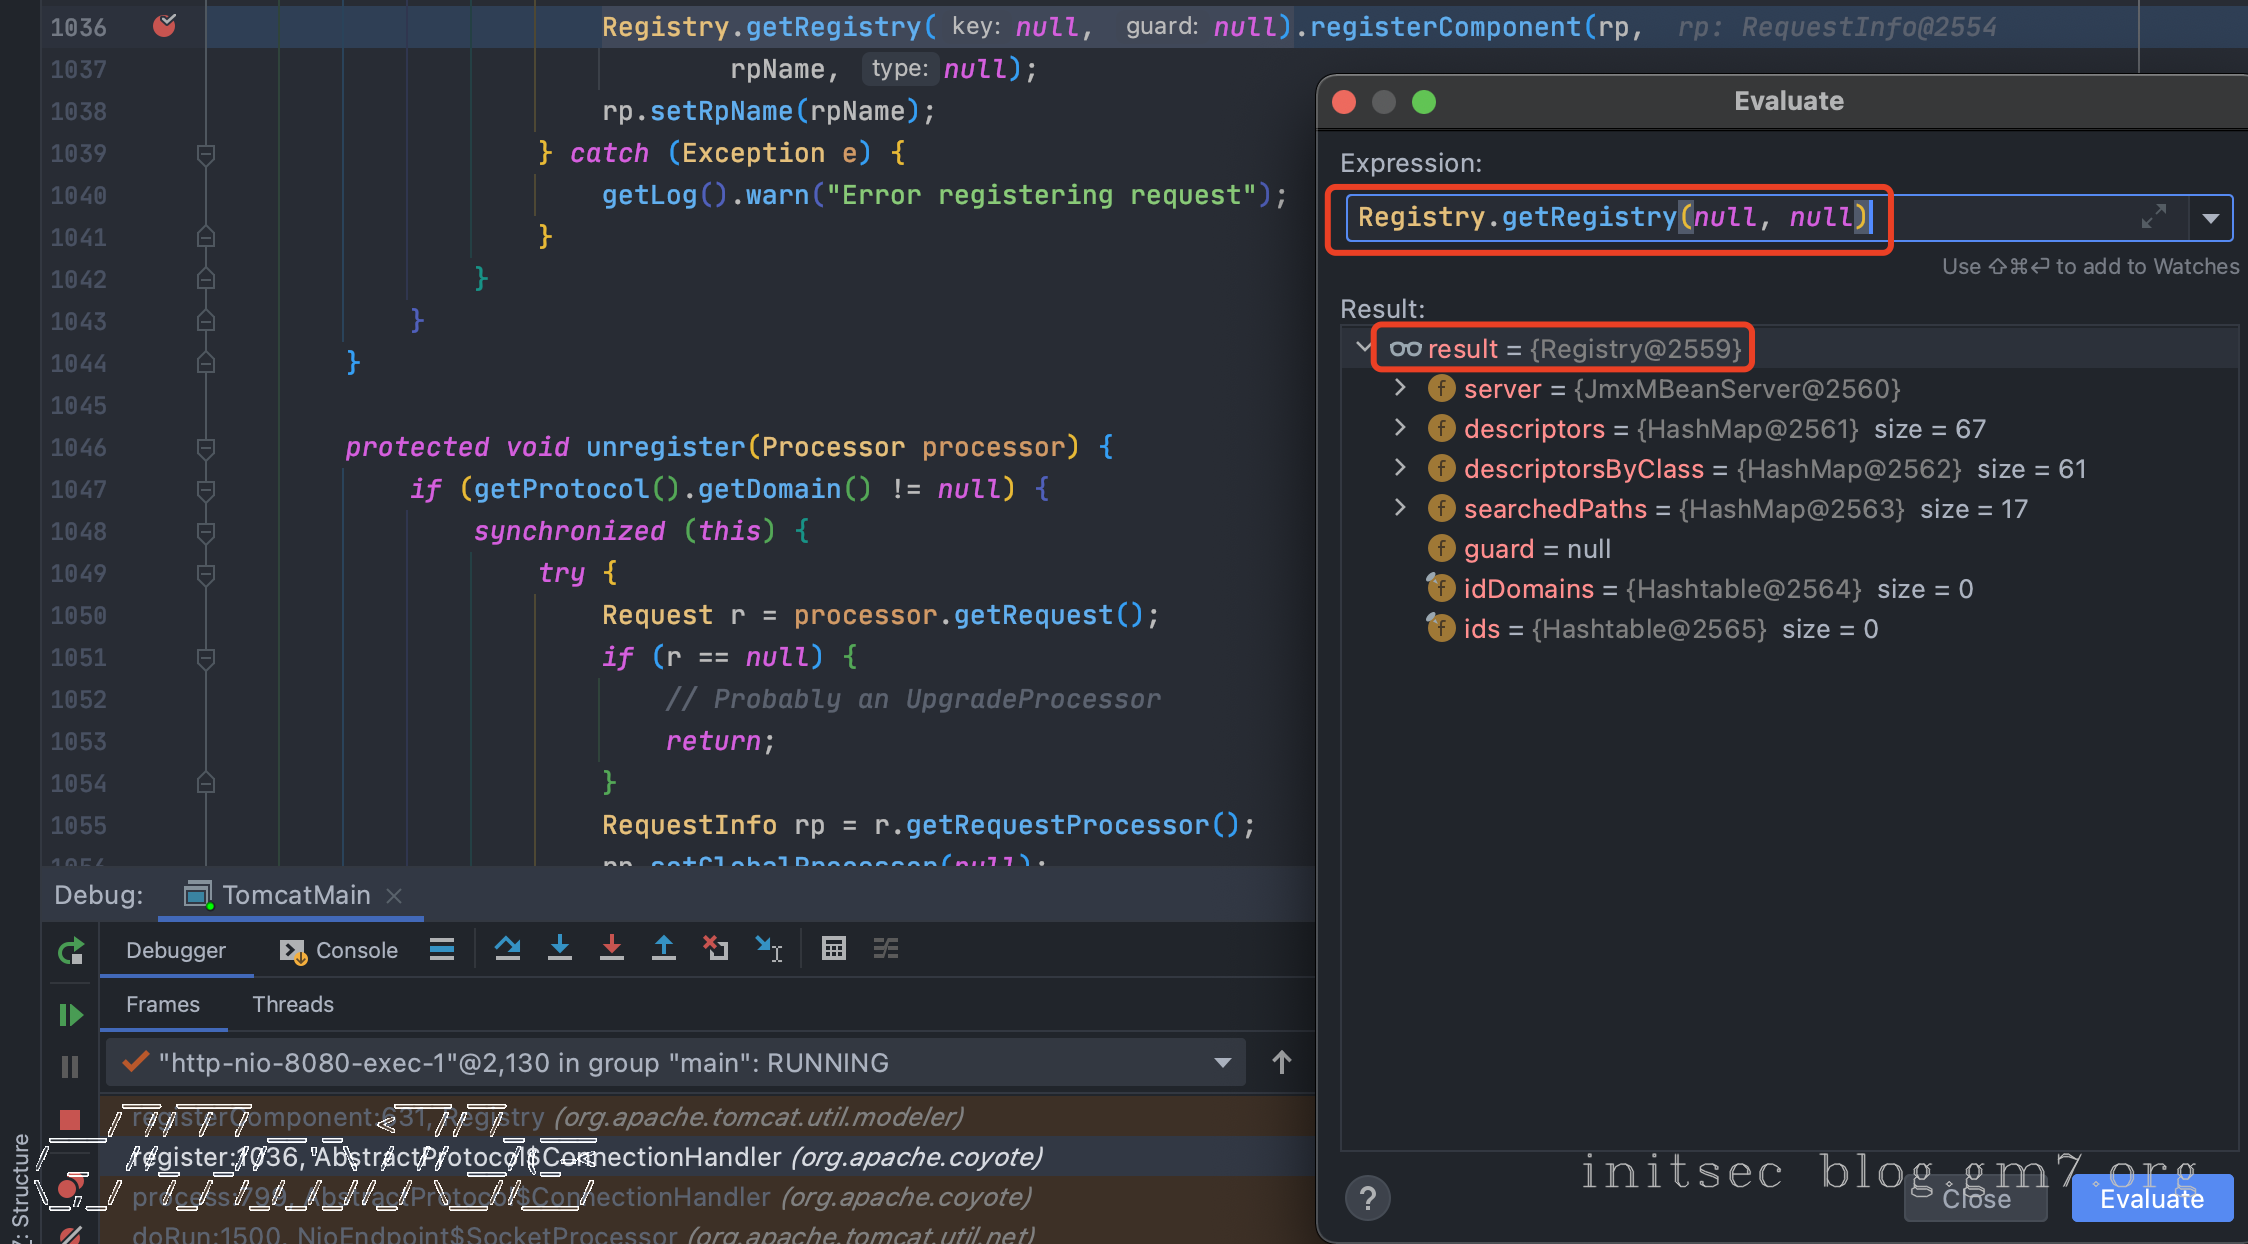
Task: Toggle fold marker at line 1046
Action: (206, 447)
